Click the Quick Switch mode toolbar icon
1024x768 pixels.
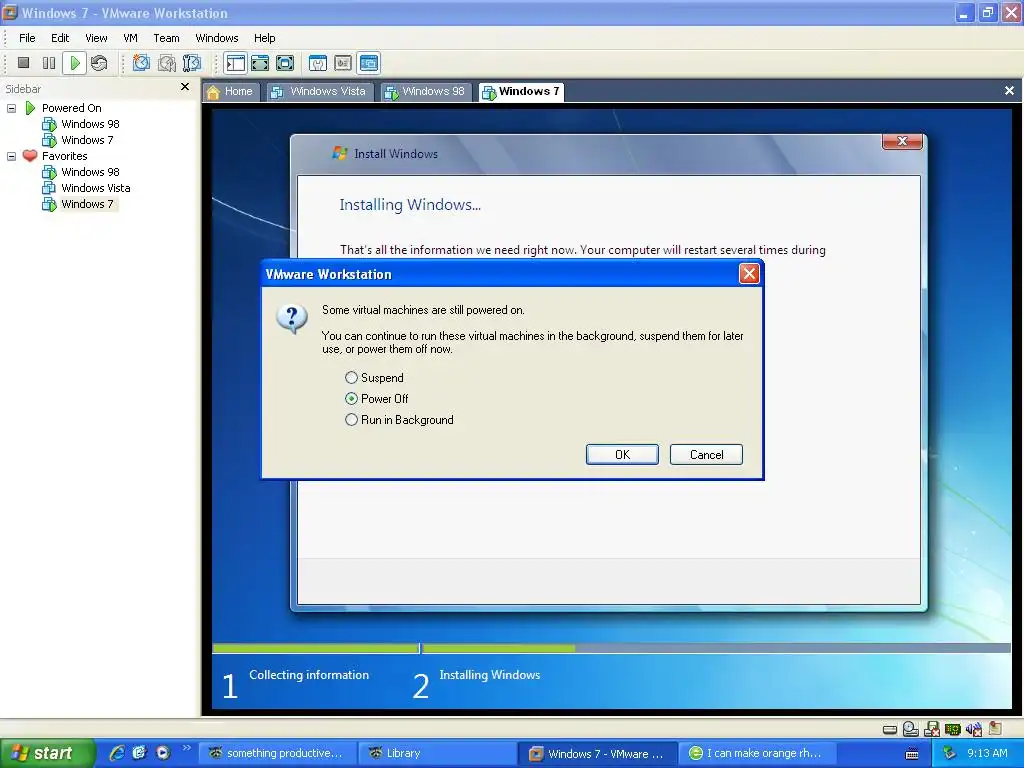tap(260, 63)
